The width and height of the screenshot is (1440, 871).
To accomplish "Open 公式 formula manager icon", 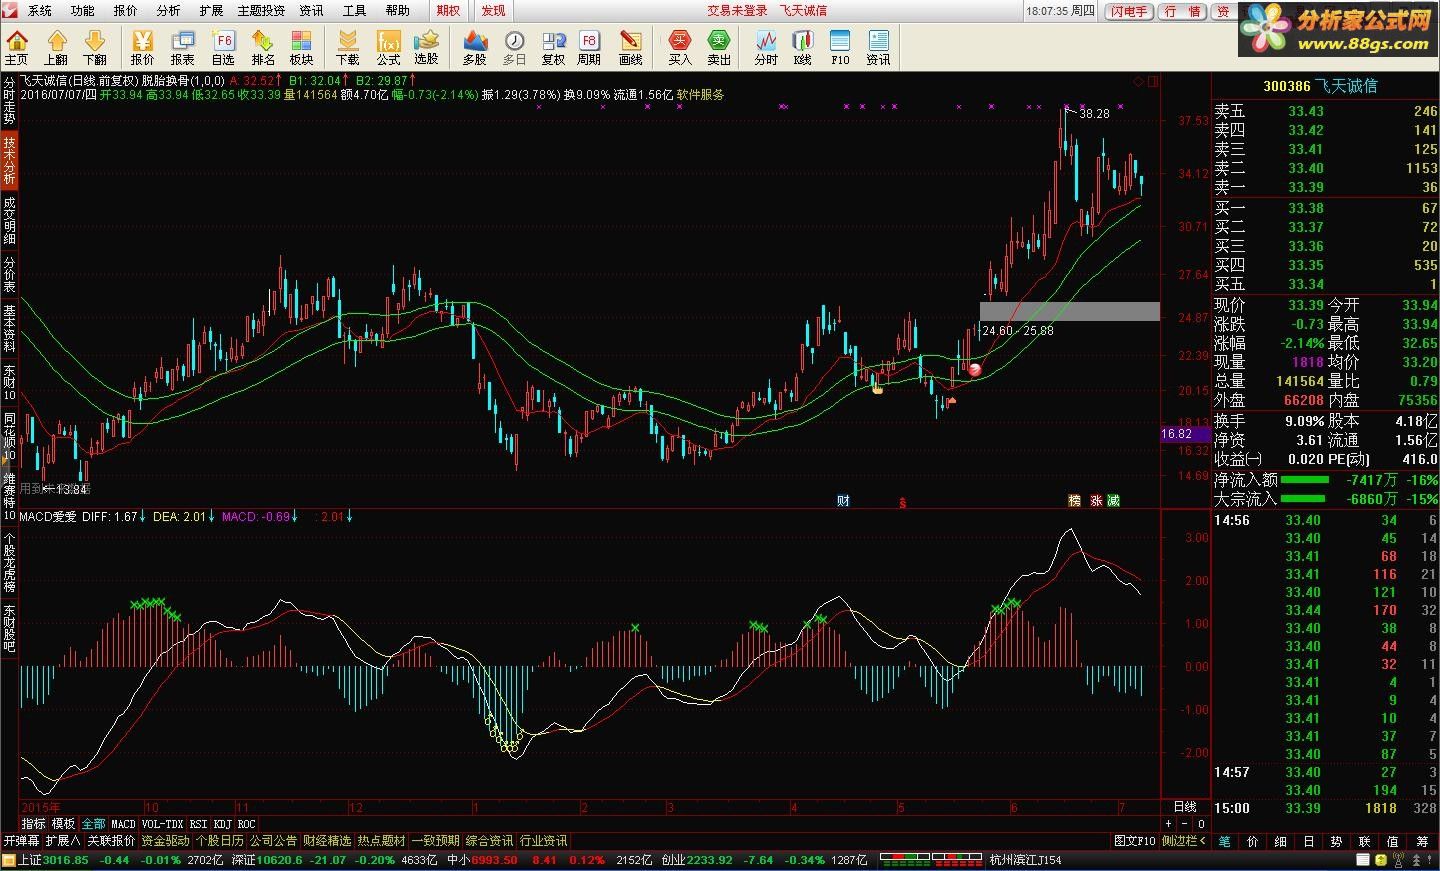I will pyautogui.click(x=388, y=47).
